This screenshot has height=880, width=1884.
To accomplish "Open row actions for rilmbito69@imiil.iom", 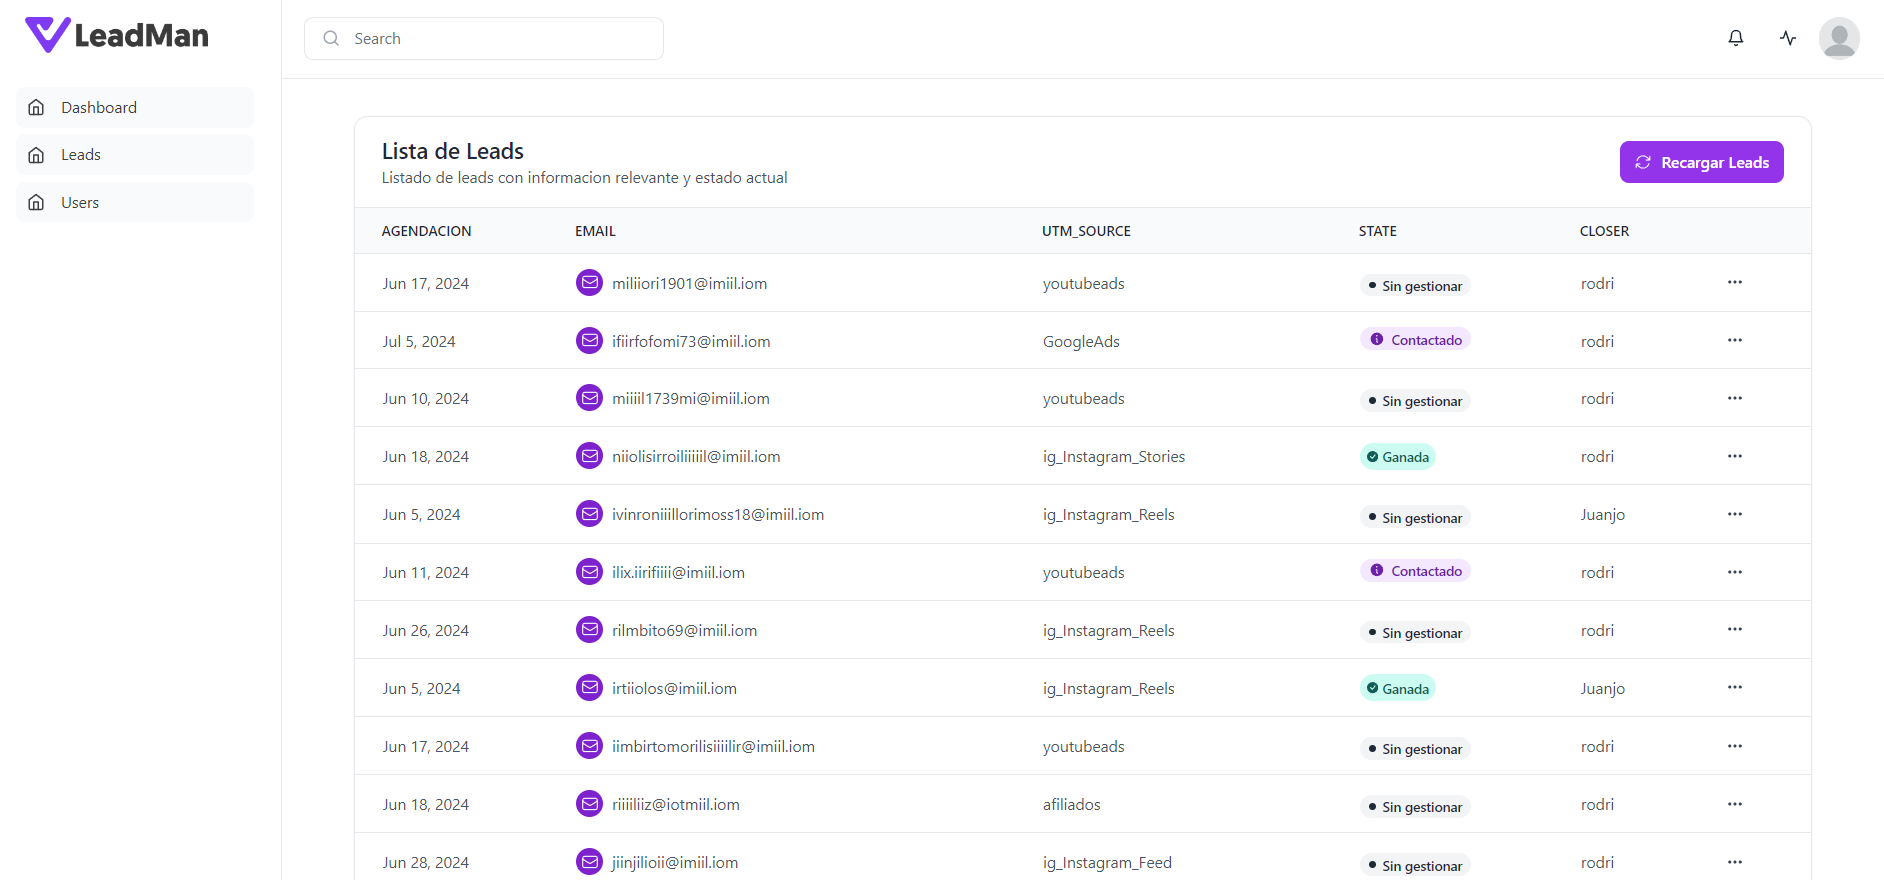I will click(1735, 629).
